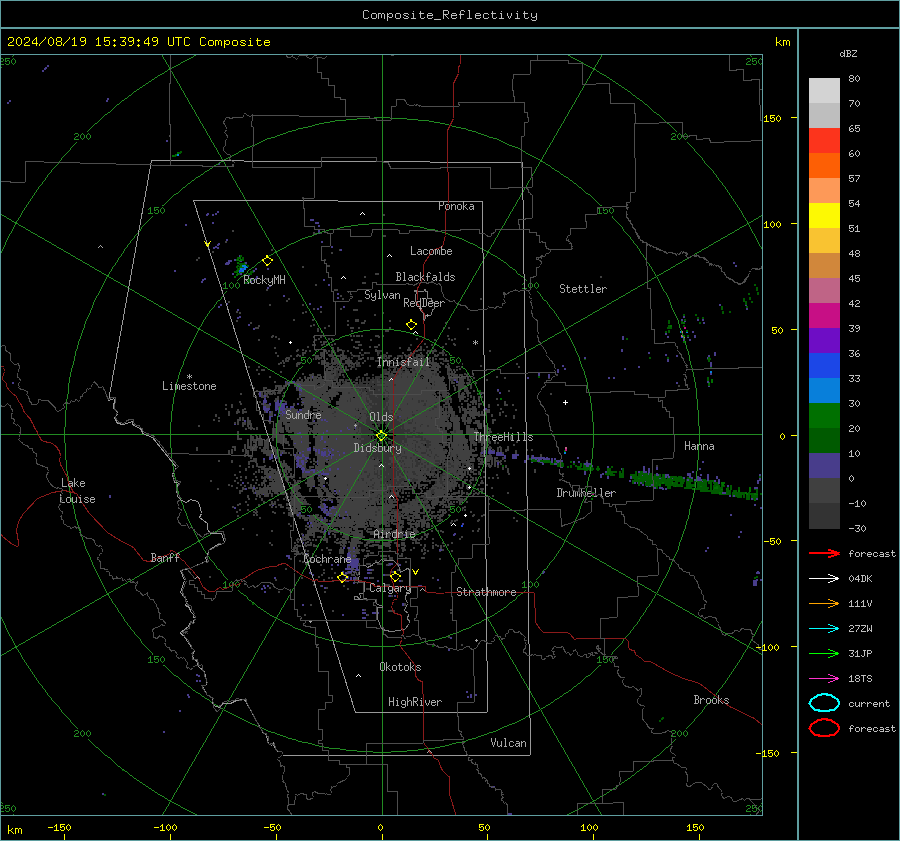Screen dimensions: 900x841
Task: Click the yellow diamond marker under Cochrane
Action: 343,577
